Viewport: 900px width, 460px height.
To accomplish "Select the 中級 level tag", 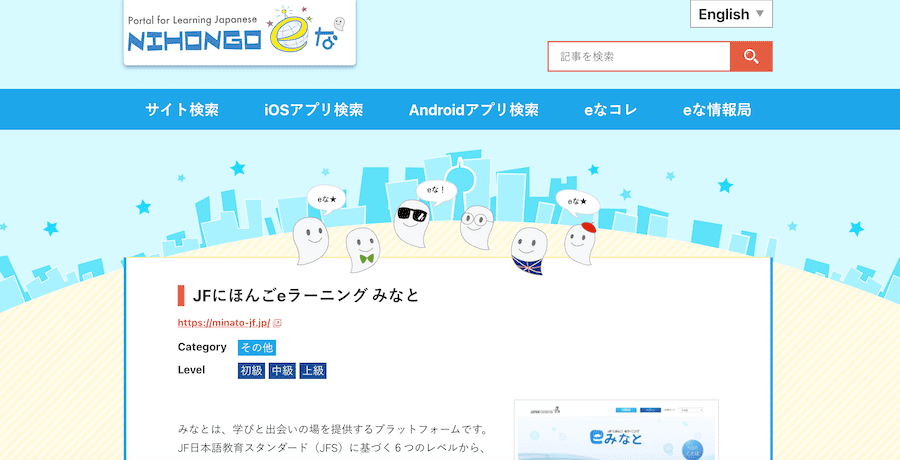I will (x=282, y=371).
